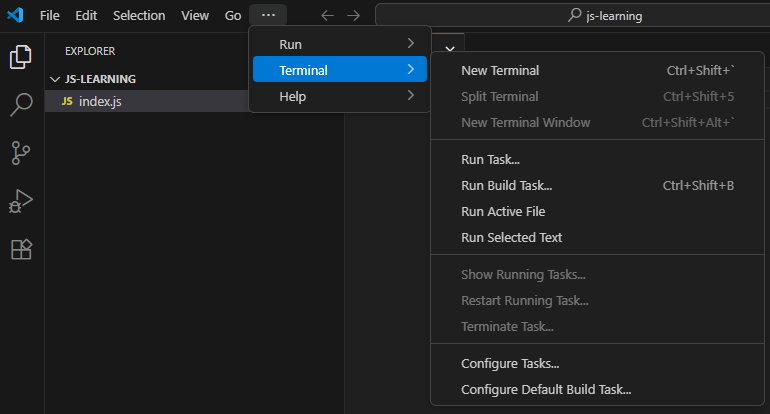The width and height of the screenshot is (770, 414).
Task: Open index.js in the explorer
Action: 99,101
